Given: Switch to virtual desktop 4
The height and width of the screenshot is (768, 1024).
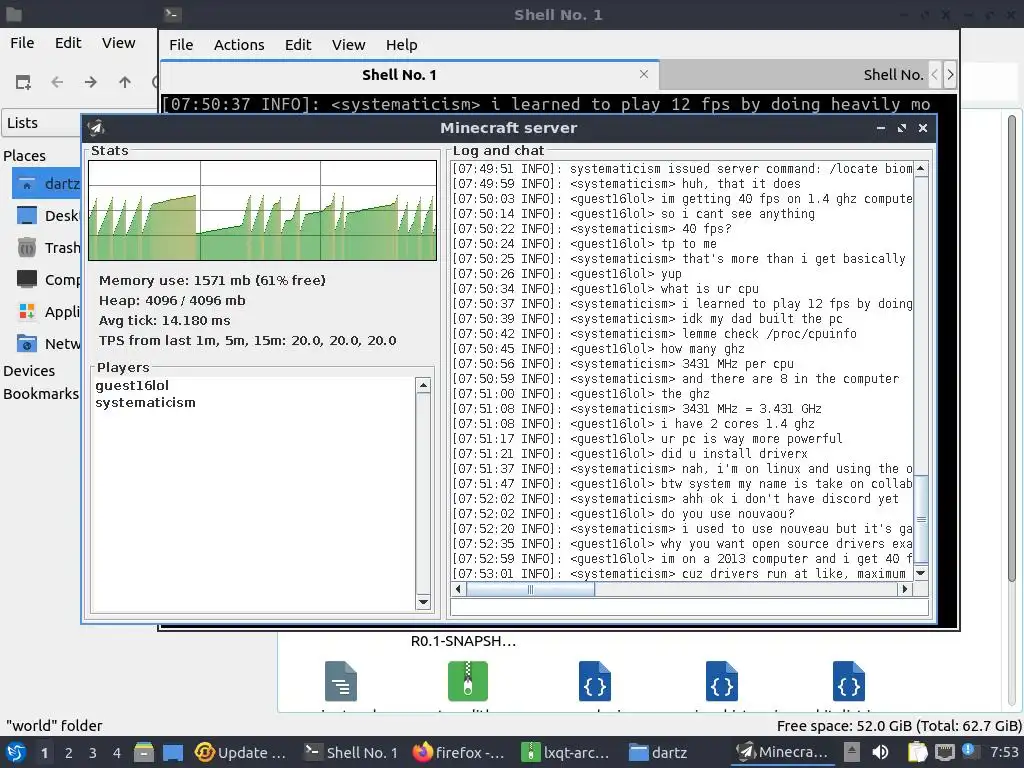Looking at the screenshot, I should [x=117, y=753].
